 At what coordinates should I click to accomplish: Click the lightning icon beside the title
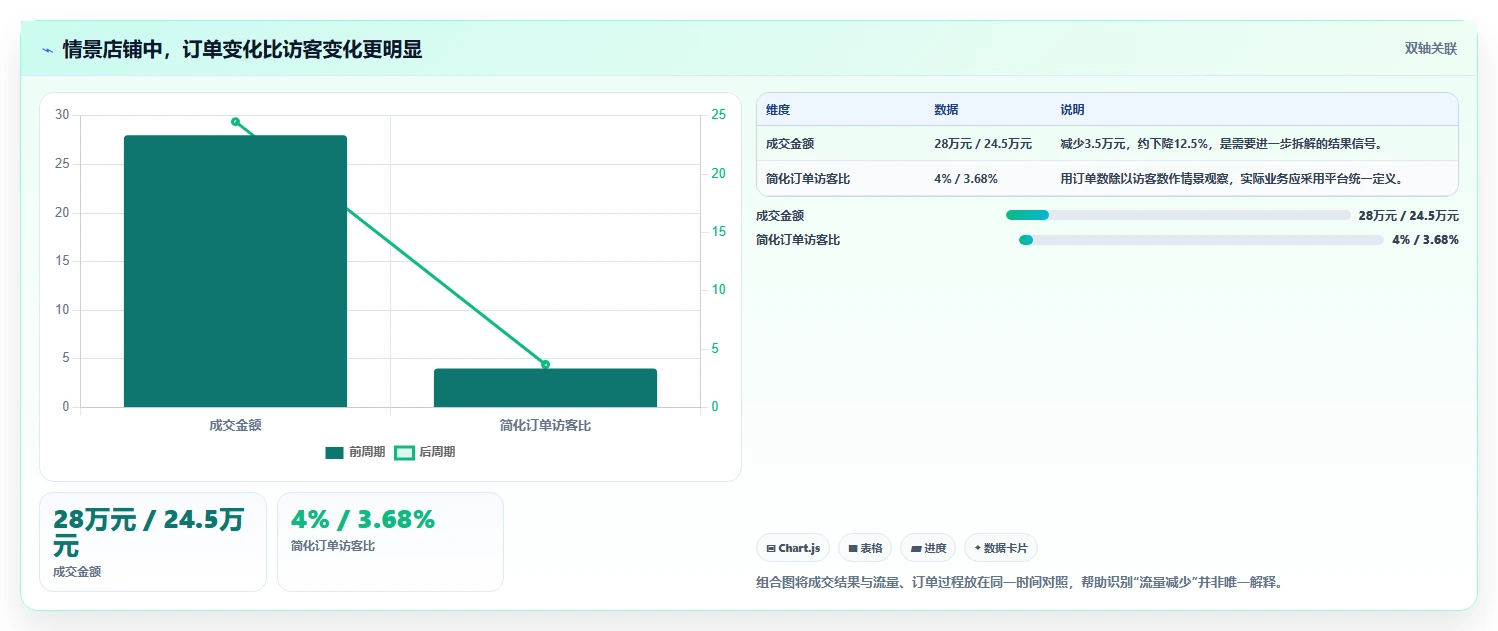point(48,49)
